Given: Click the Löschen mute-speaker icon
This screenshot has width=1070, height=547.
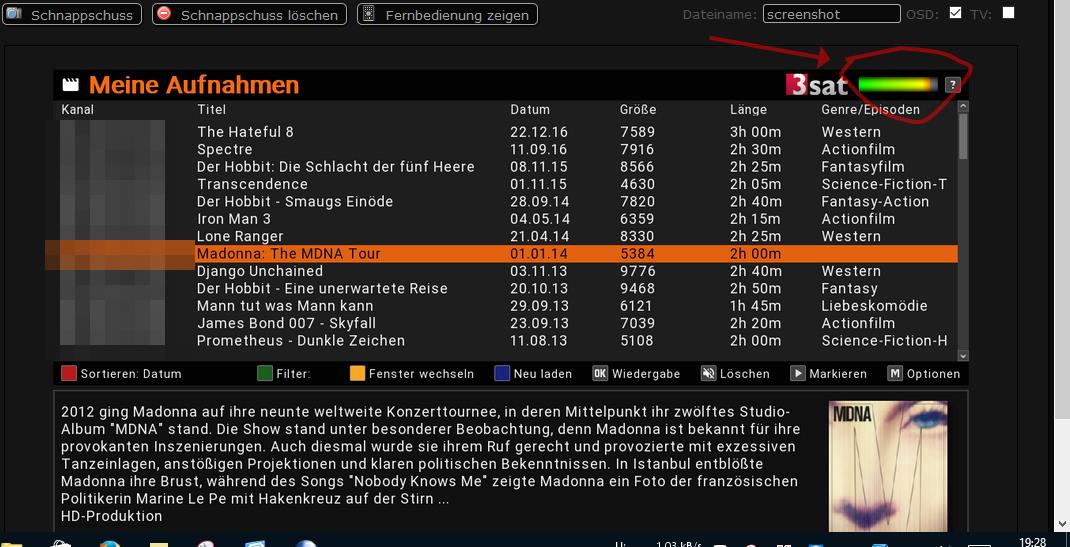Looking at the screenshot, I should pyautogui.click(x=709, y=374).
